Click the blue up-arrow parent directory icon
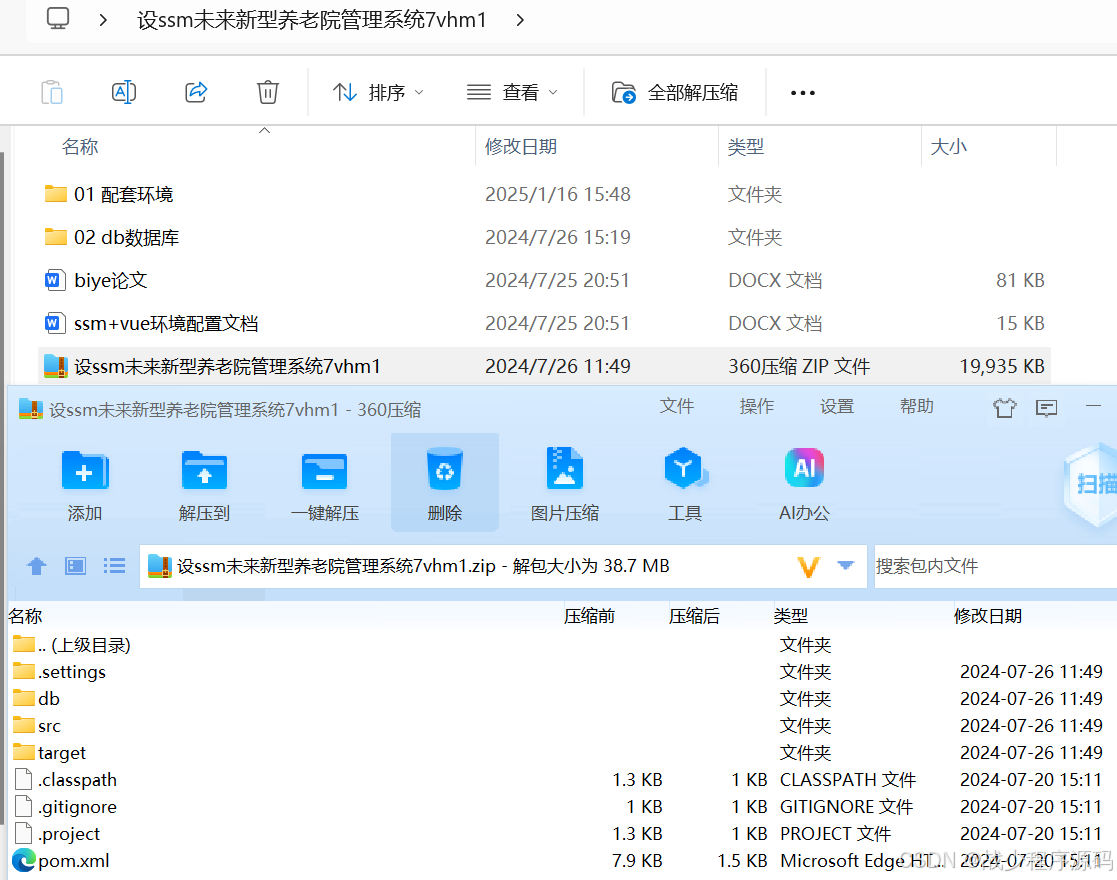This screenshot has width=1117, height=880. pos(36,566)
